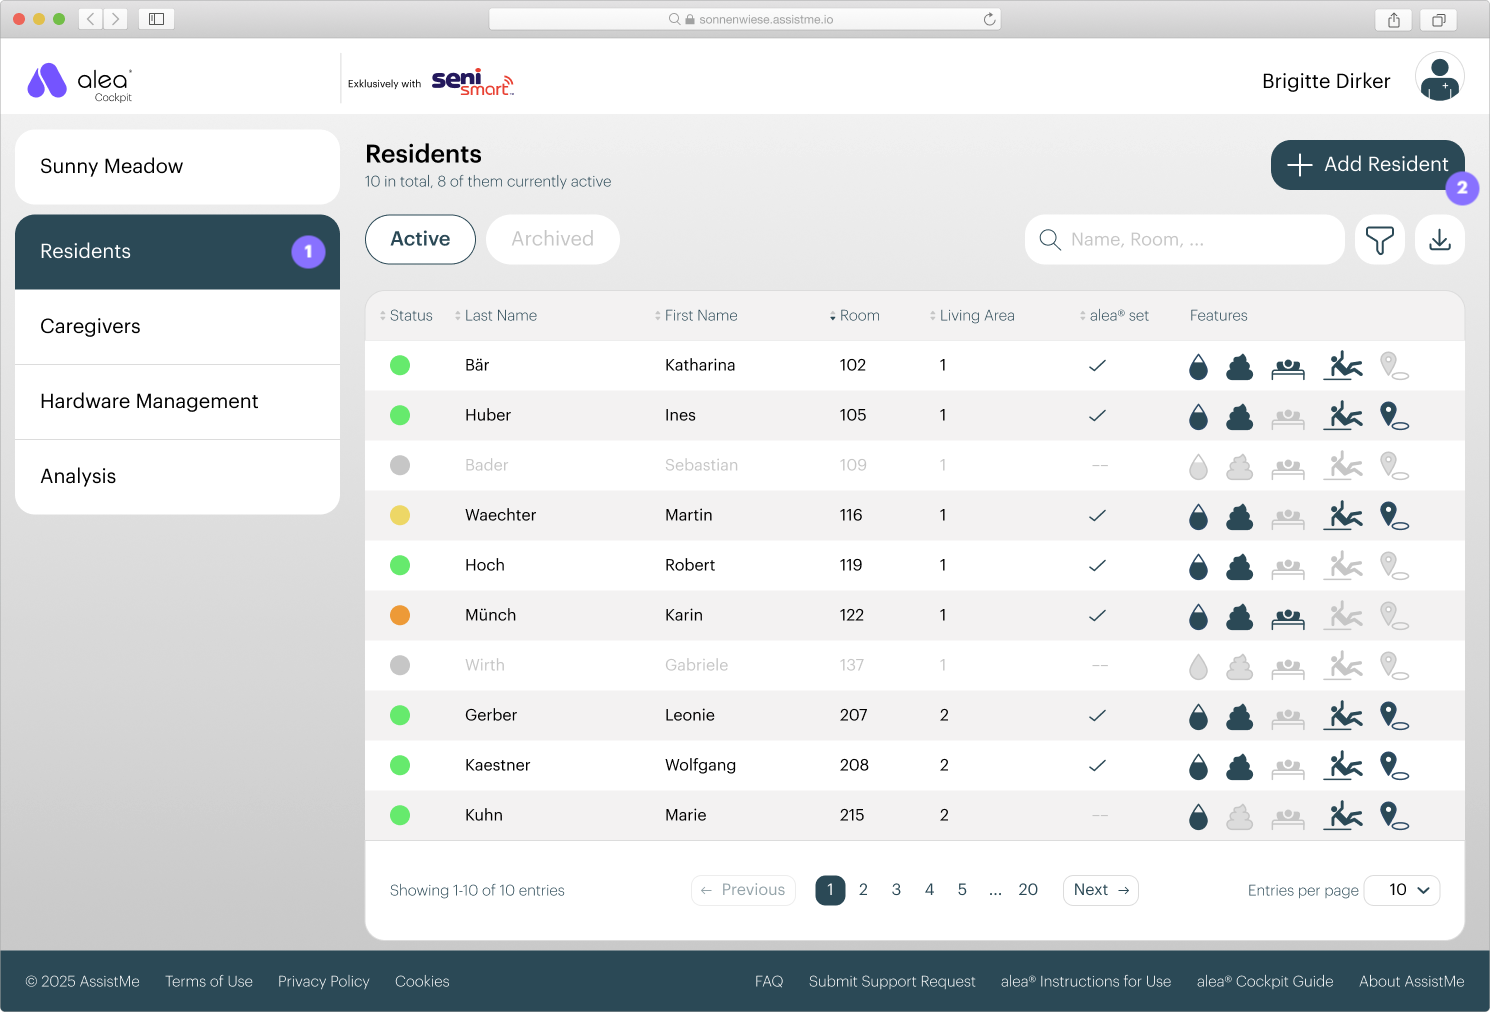Click the stool icon in Huber's row
The image size is (1490, 1012).
pyautogui.click(x=1239, y=417)
